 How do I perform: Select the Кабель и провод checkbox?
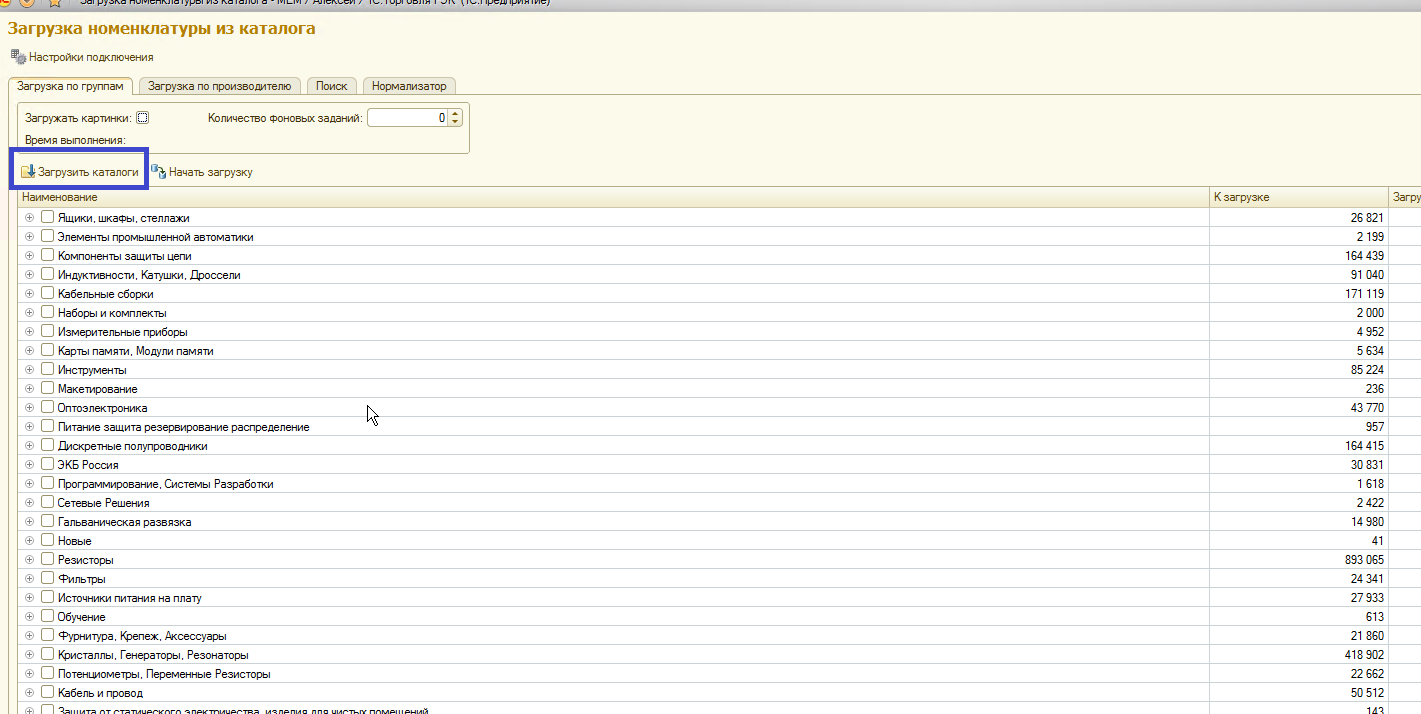click(x=47, y=693)
